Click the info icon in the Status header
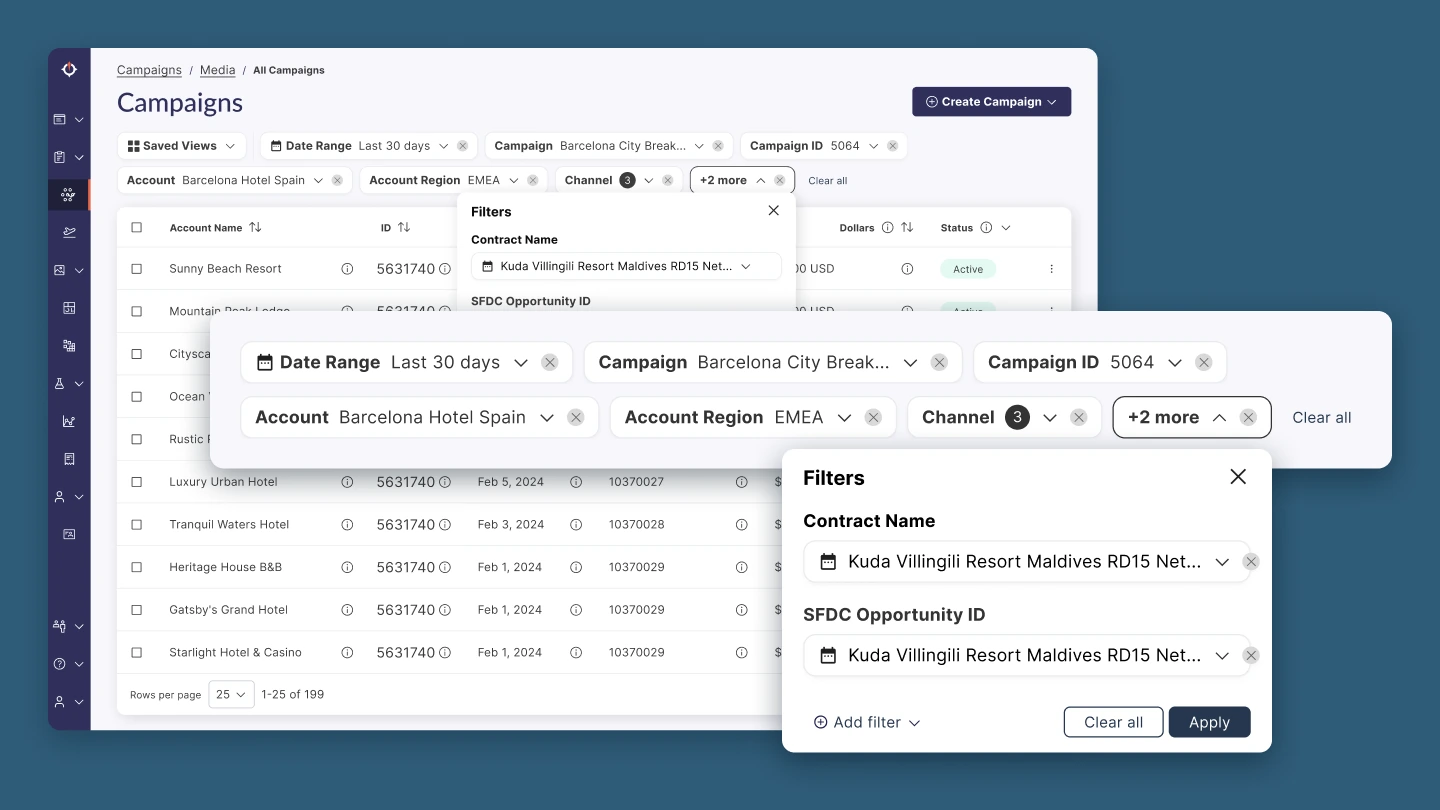The height and width of the screenshot is (810, 1440). 986,228
